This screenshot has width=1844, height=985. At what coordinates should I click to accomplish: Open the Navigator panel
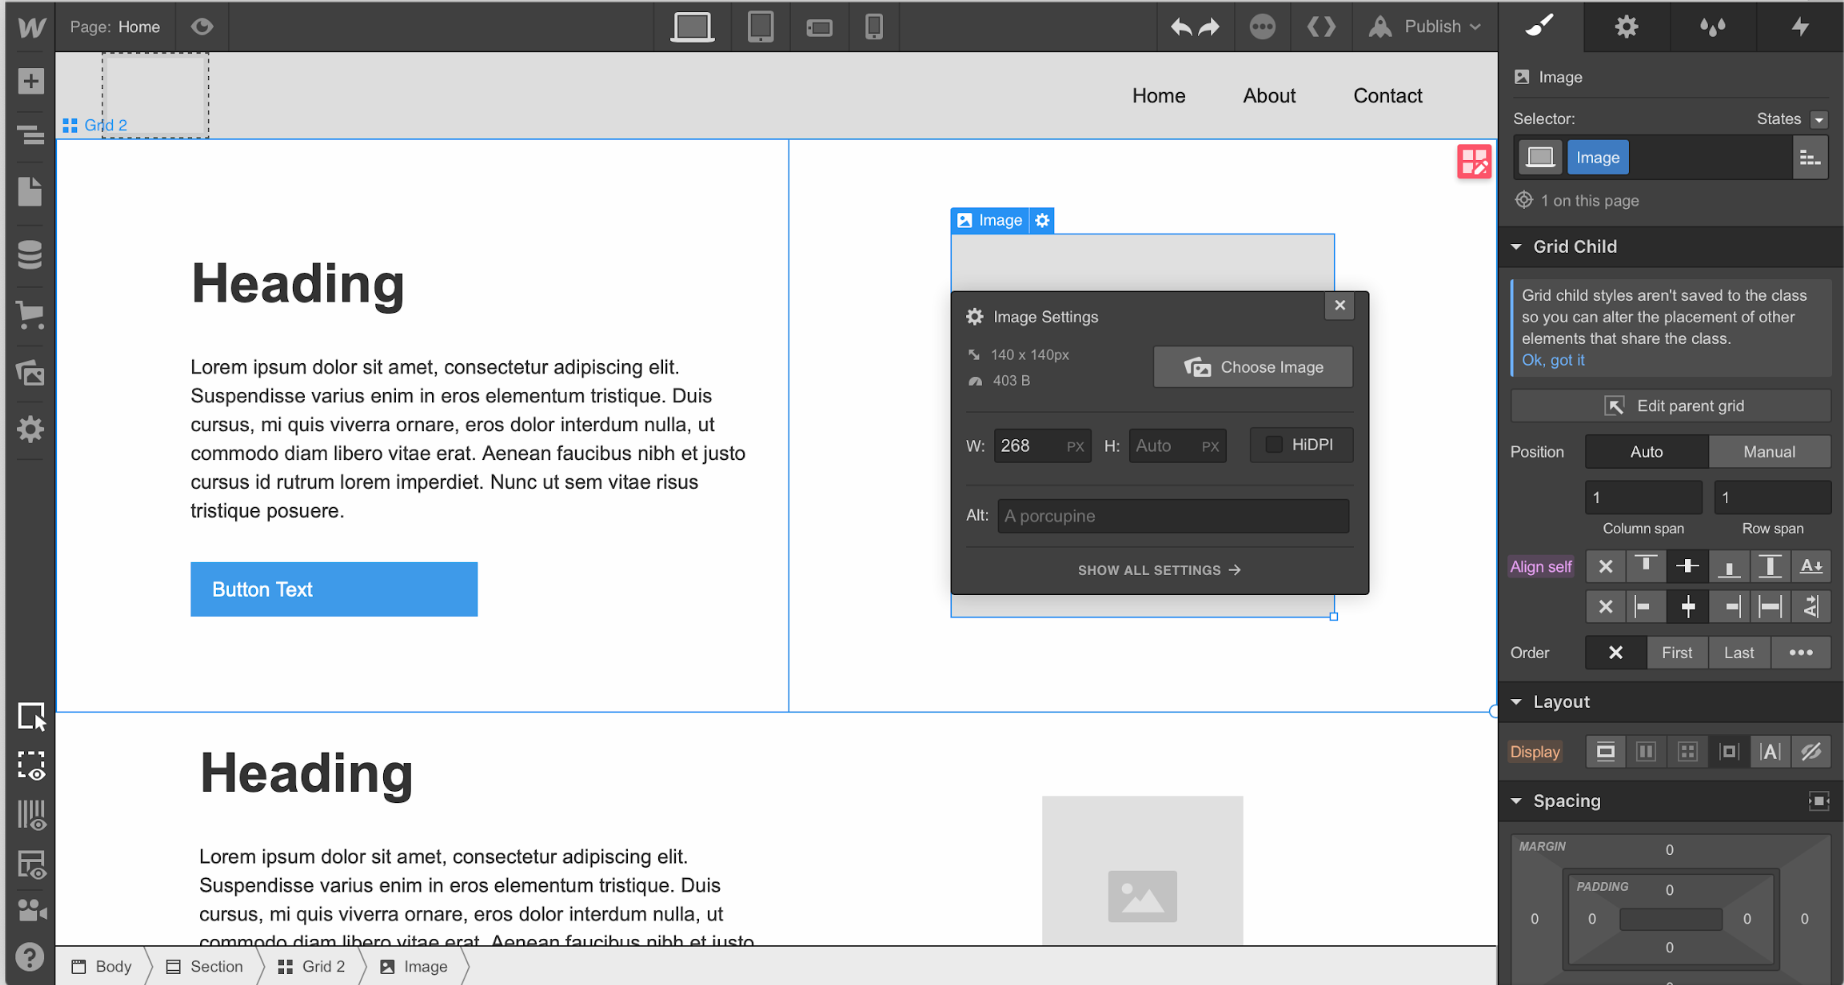tap(31, 134)
